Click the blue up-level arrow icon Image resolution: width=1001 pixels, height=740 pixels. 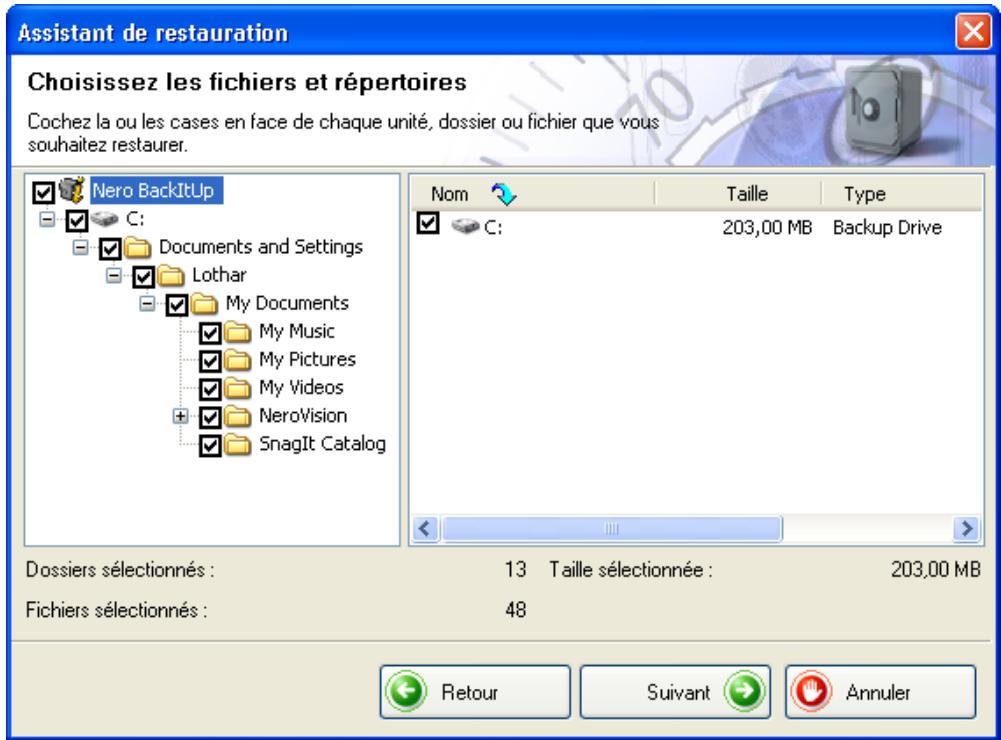[504, 193]
